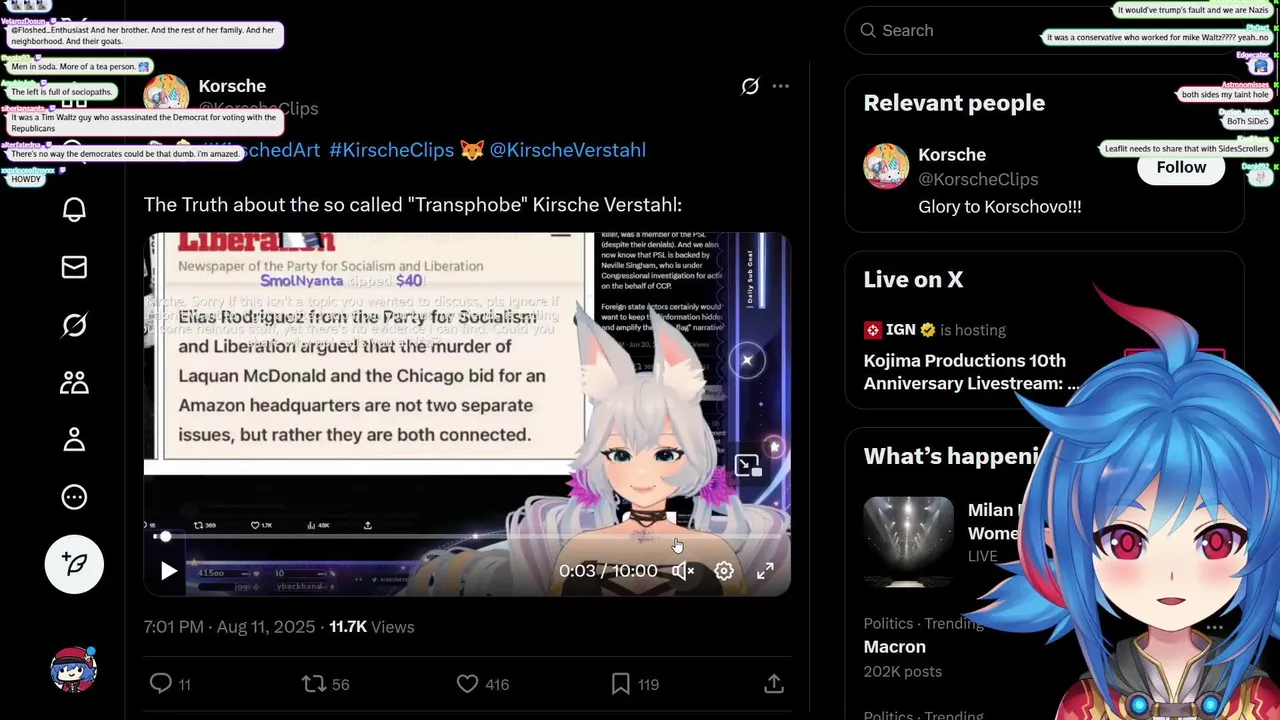Open Kojima Productions 10th Anniversary Livestream
This screenshot has width=1280, height=720.
pyautogui.click(x=971, y=372)
